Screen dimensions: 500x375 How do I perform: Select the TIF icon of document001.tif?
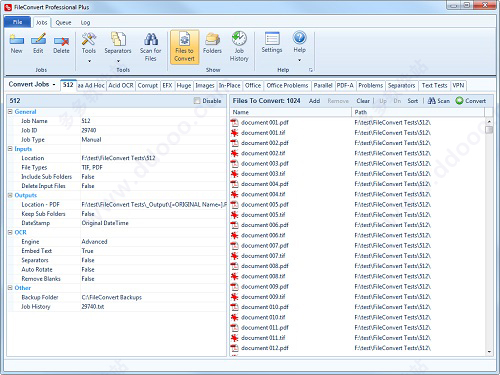235,133
